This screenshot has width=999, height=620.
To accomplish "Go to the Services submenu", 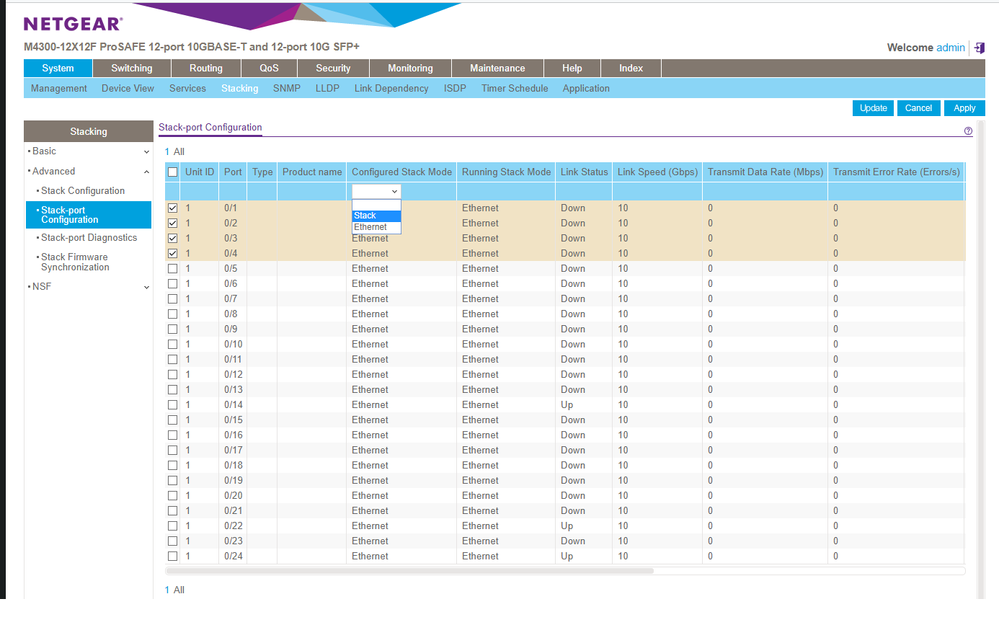I will click(187, 89).
